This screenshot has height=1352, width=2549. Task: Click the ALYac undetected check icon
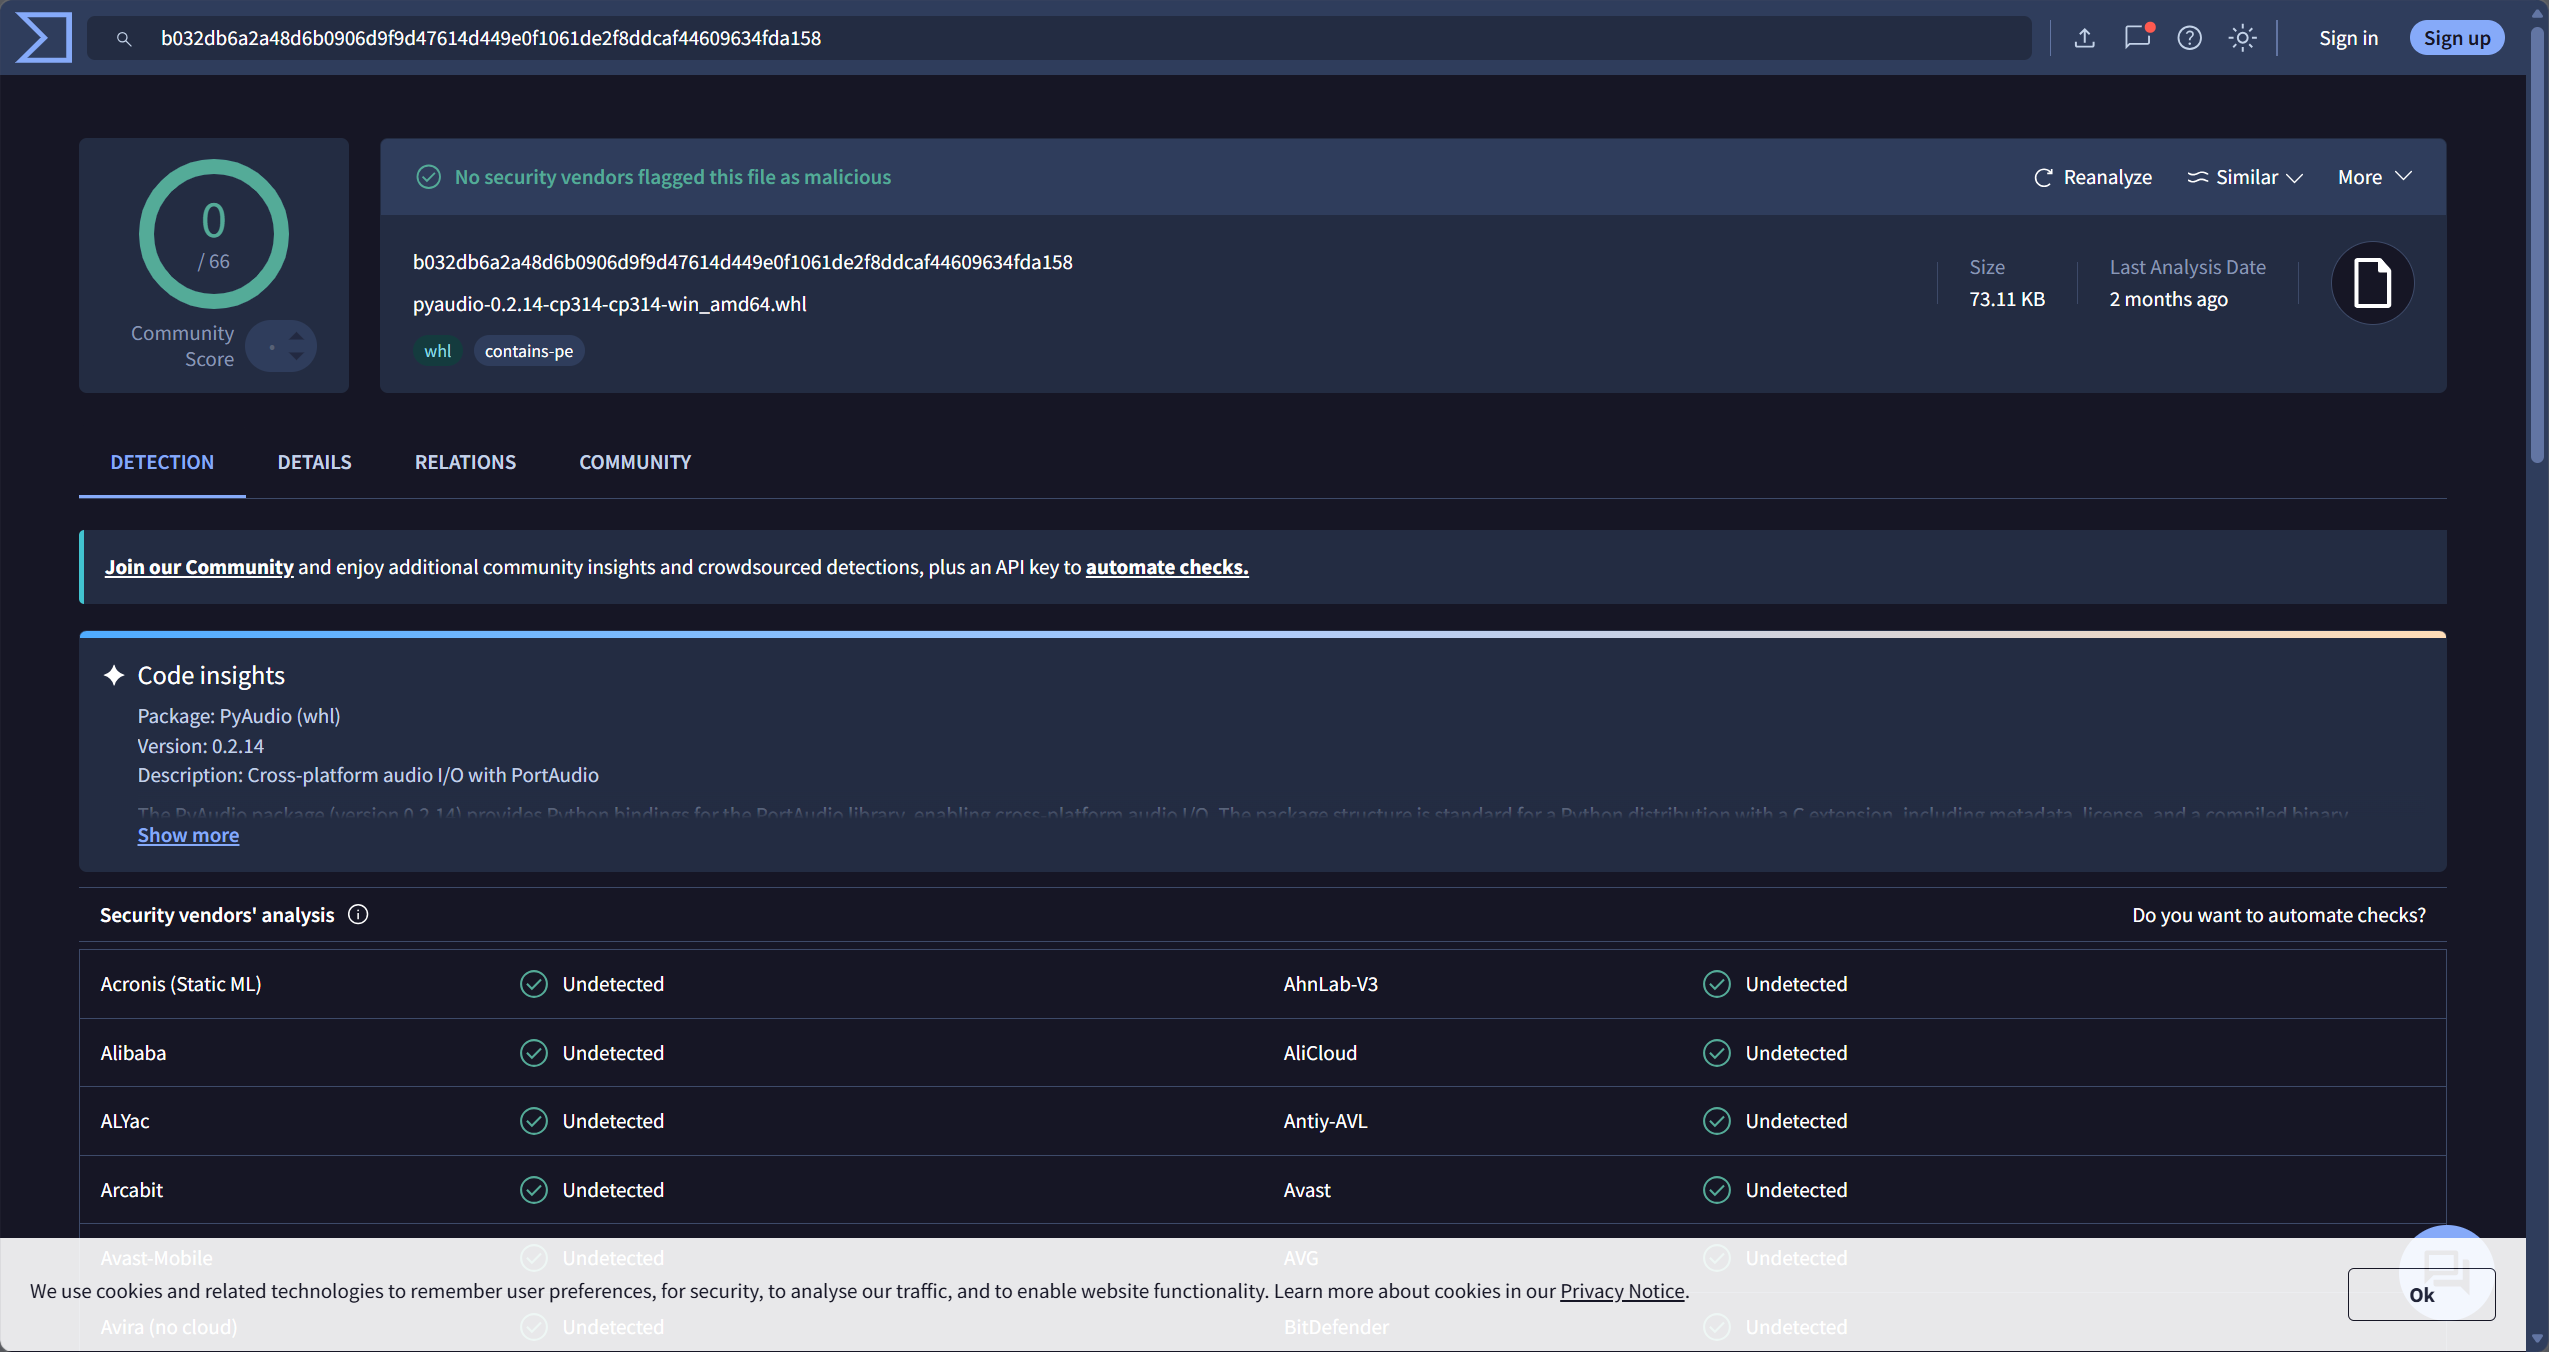point(534,1121)
